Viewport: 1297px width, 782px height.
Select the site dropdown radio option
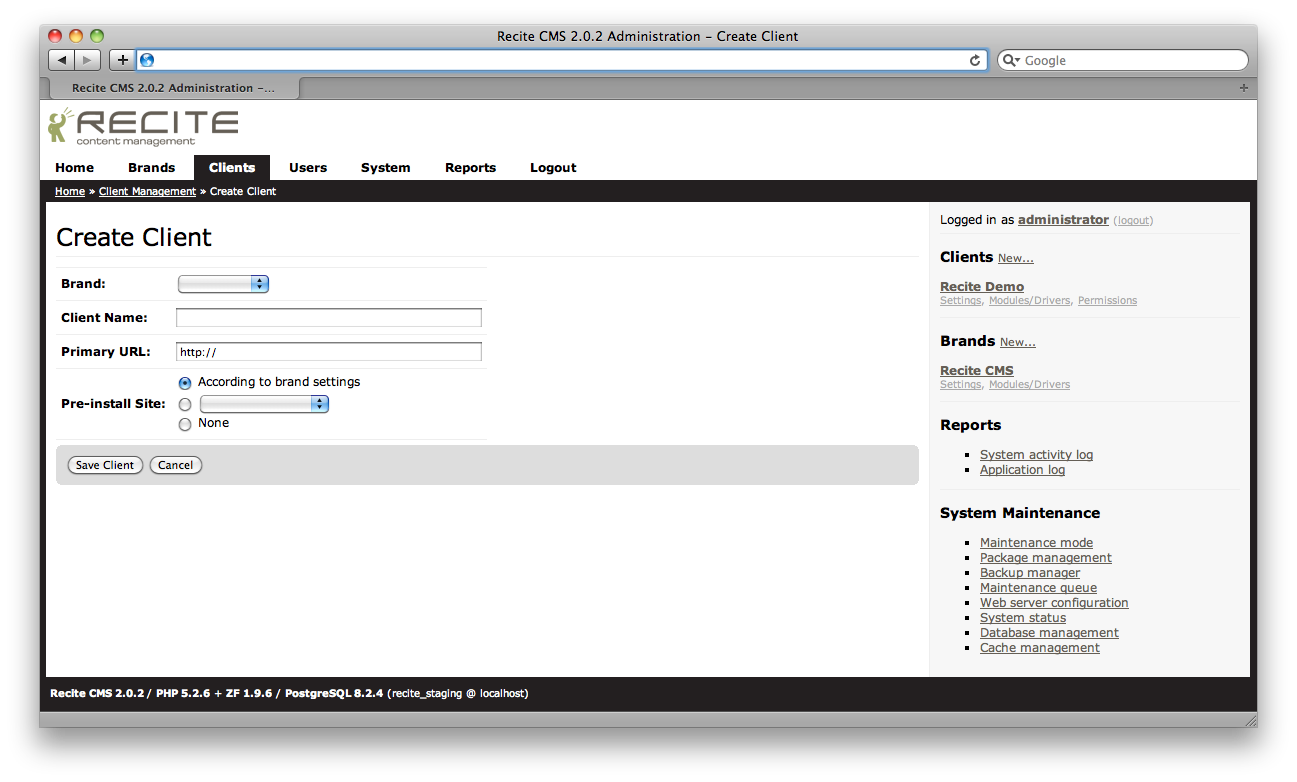pos(185,405)
